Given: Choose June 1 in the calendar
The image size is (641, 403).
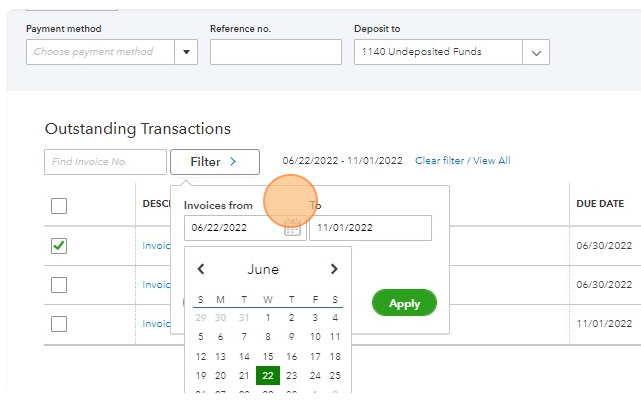Looking at the screenshot, I should coord(267,318).
